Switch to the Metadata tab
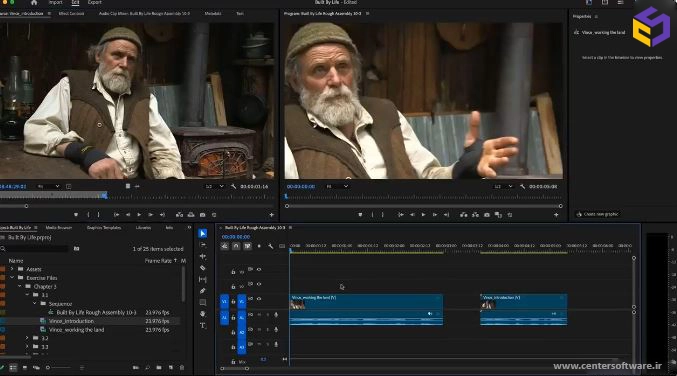 (x=213, y=14)
